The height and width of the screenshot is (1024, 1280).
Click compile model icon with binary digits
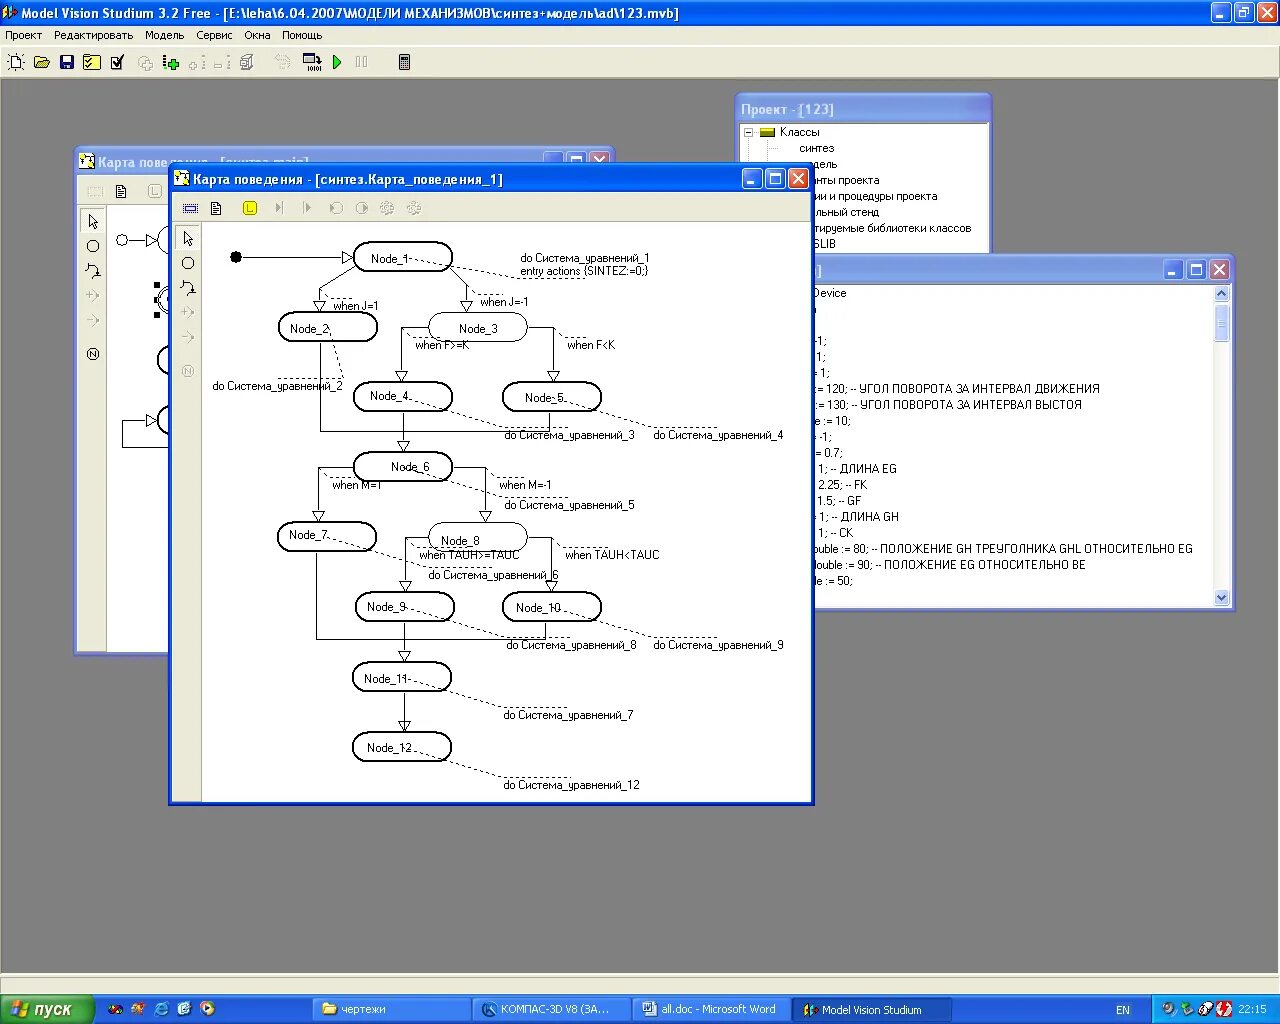(x=312, y=62)
